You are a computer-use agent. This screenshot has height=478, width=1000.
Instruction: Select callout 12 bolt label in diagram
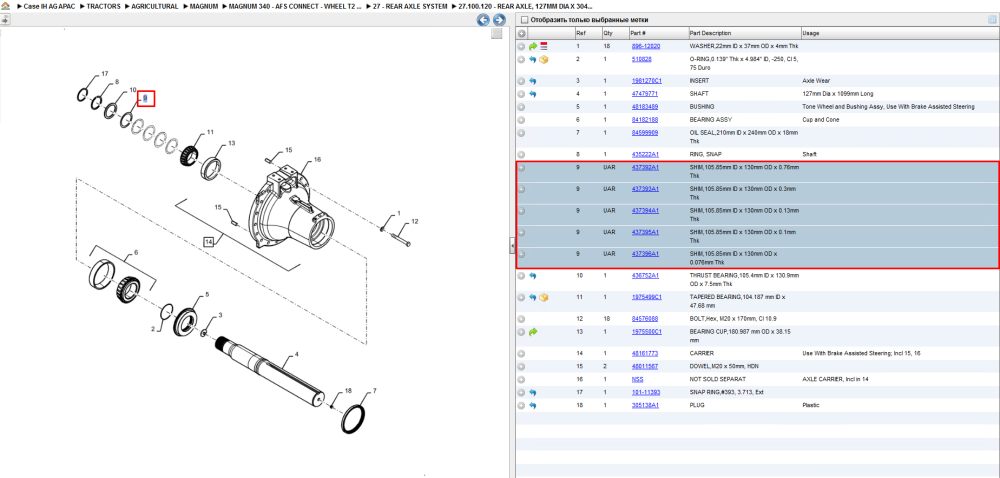415,222
